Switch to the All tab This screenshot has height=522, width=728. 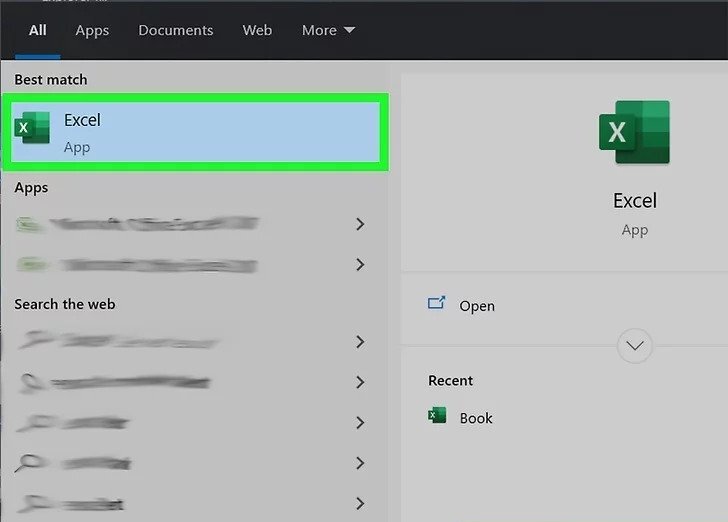(37, 30)
